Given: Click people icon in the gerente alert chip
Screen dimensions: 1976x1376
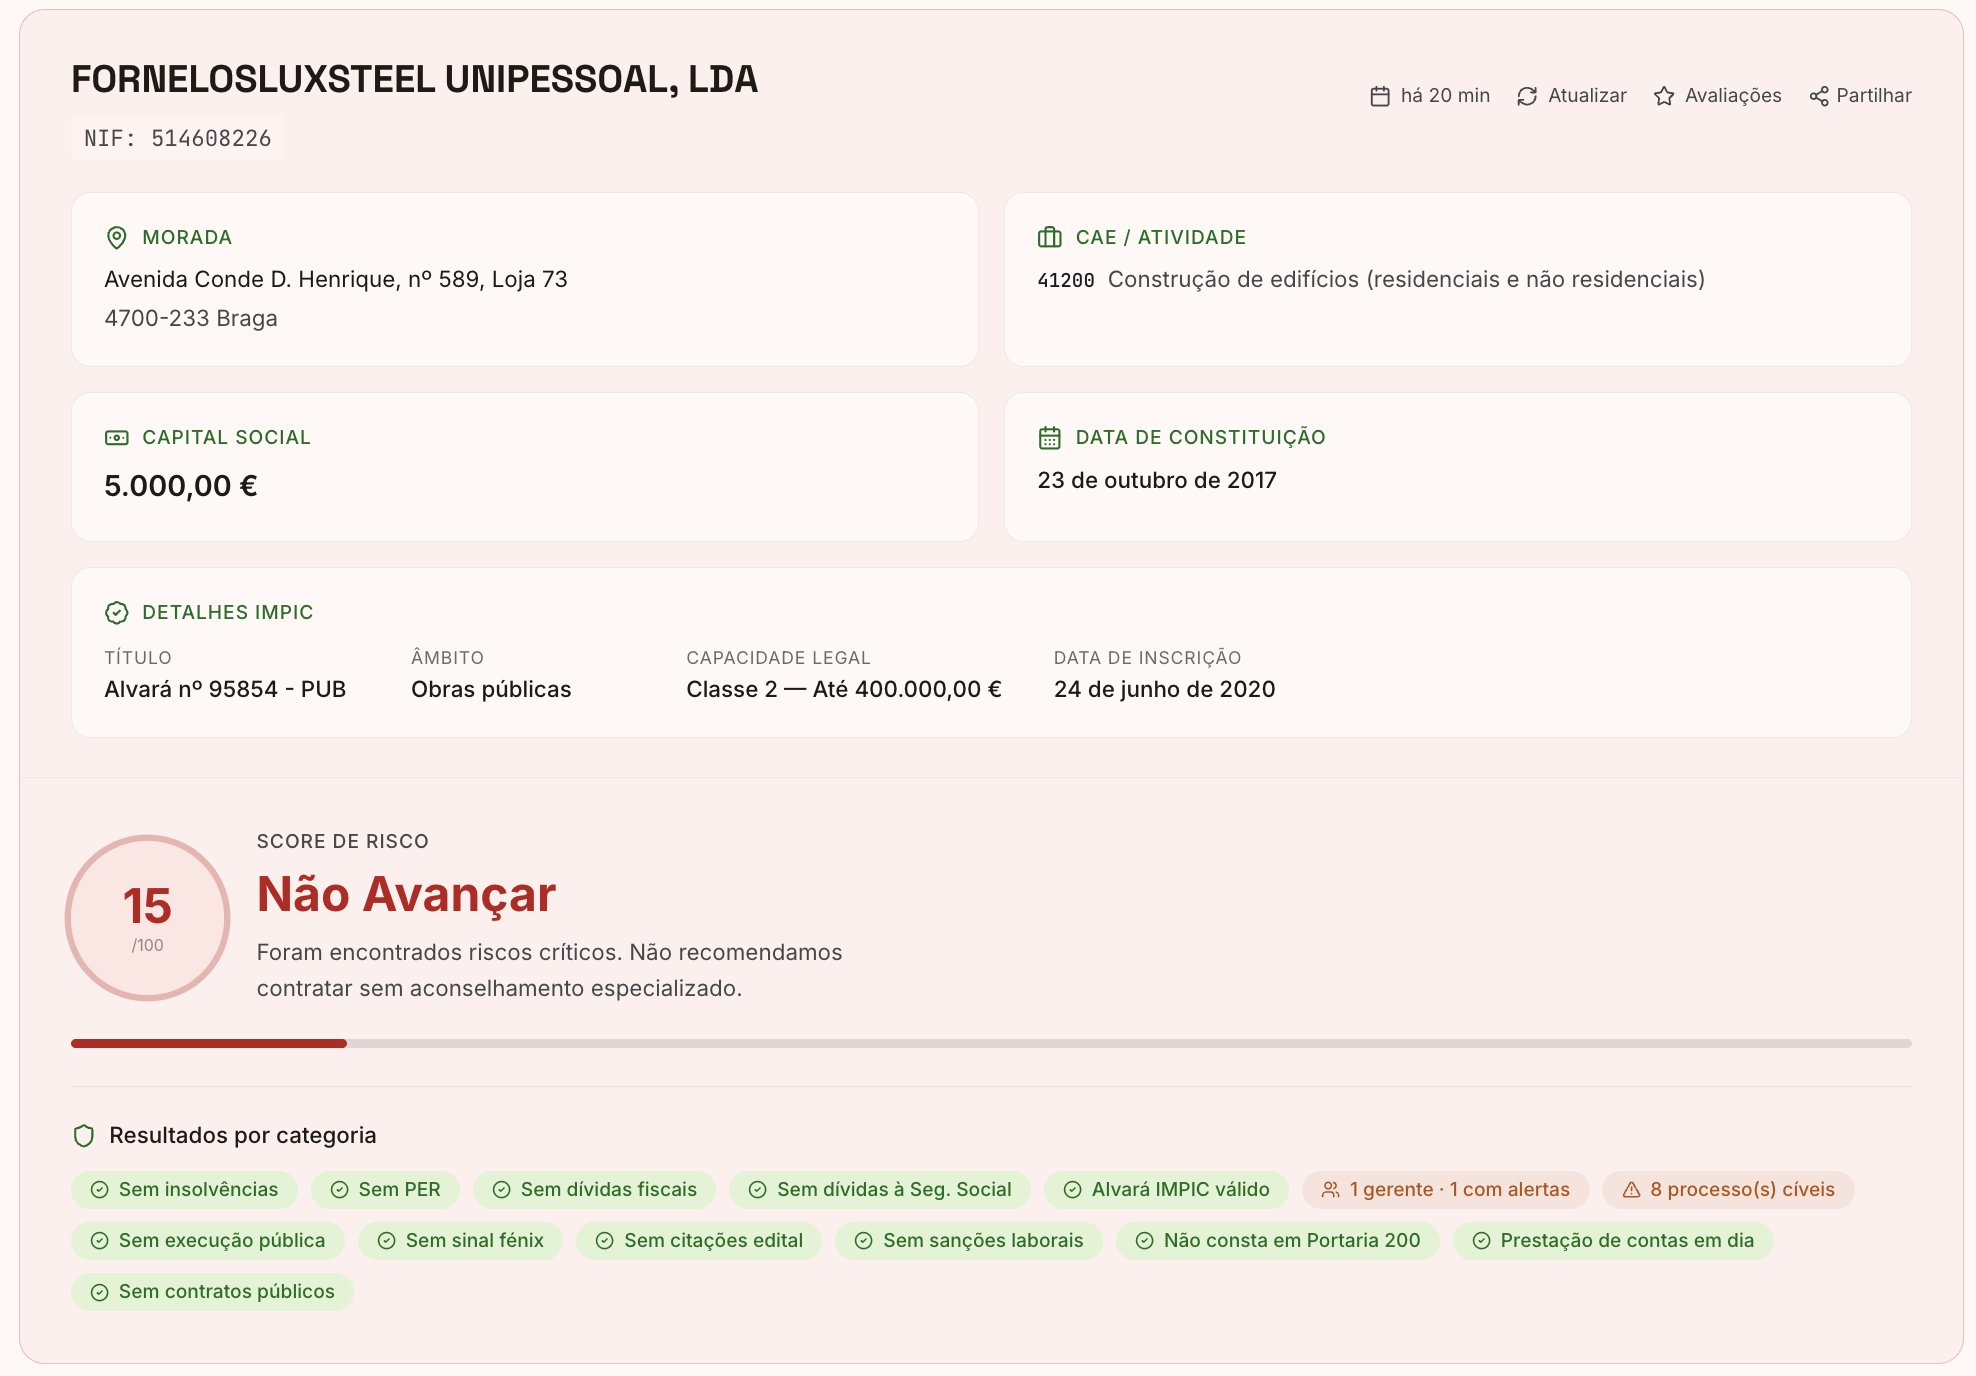Looking at the screenshot, I should pos(1331,1190).
